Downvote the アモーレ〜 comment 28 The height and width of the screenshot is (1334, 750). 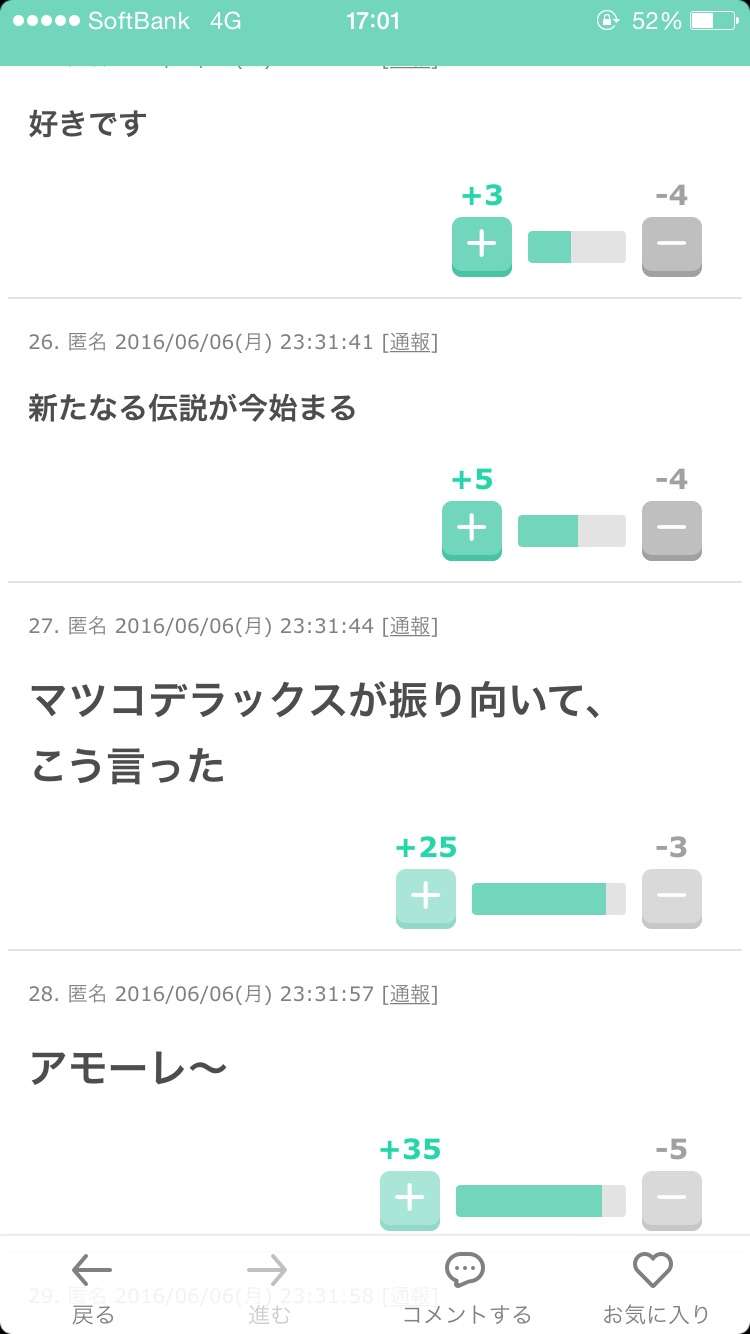point(672,1200)
